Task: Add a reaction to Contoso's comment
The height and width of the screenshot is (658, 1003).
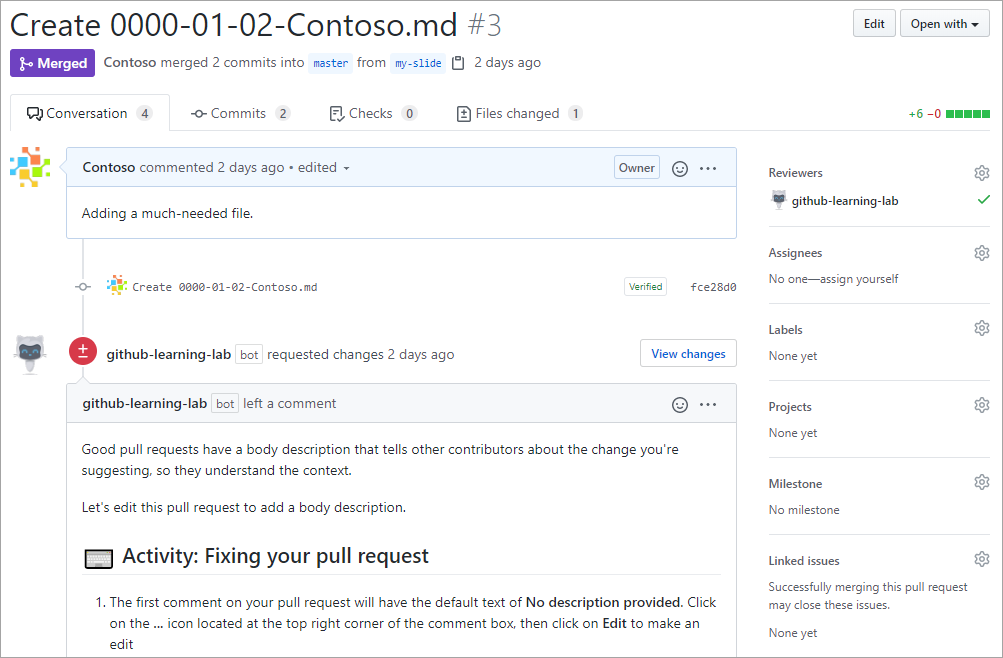Action: click(x=680, y=168)
